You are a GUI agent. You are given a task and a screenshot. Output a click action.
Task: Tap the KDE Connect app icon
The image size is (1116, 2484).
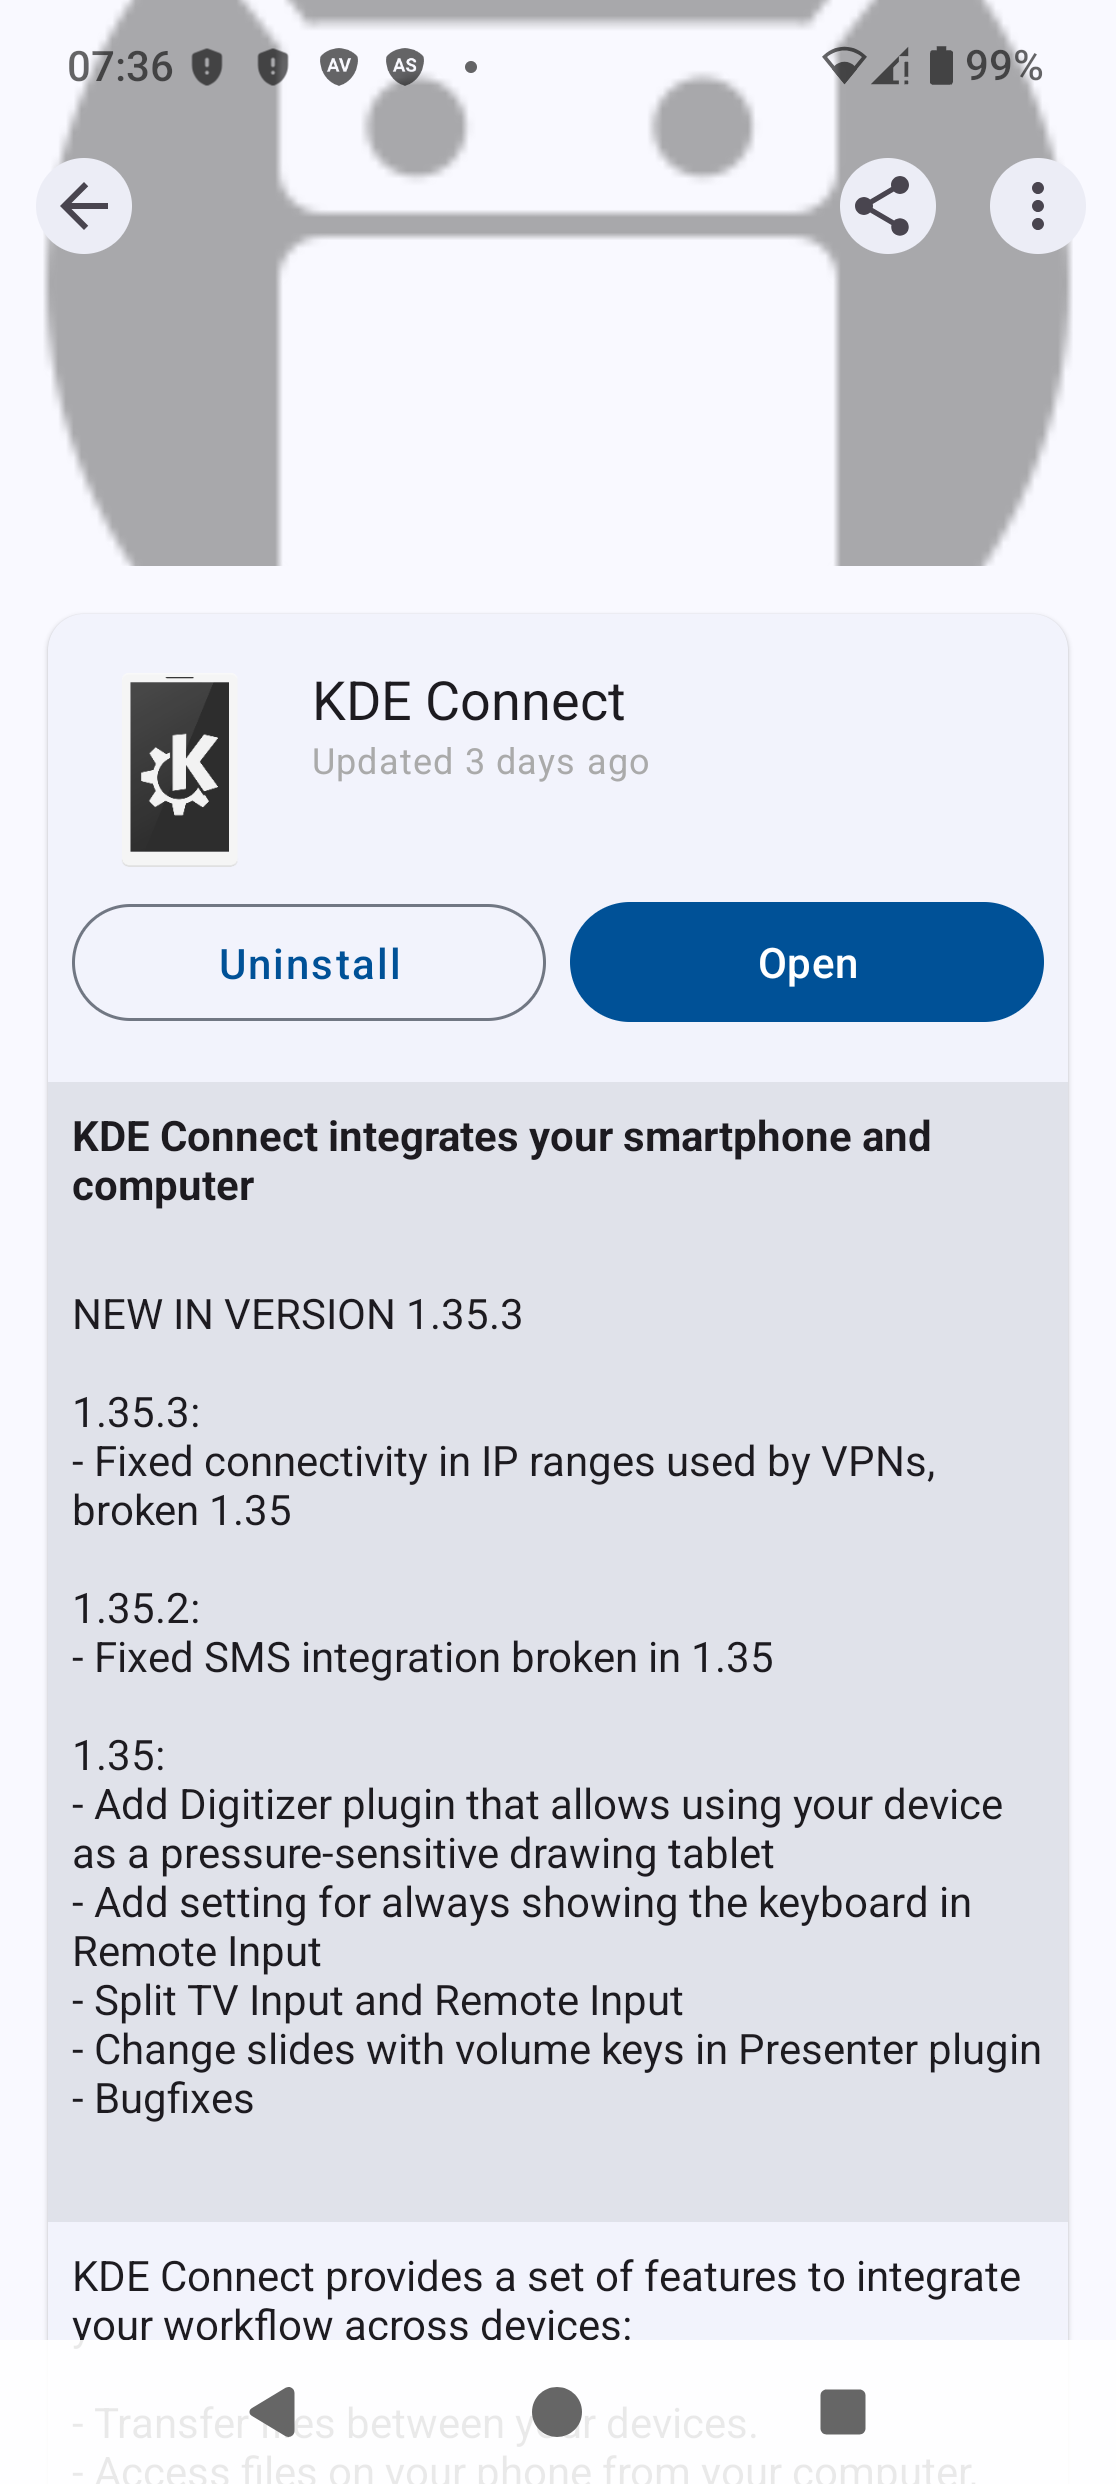pyautogui.click(x=180, y=769)
